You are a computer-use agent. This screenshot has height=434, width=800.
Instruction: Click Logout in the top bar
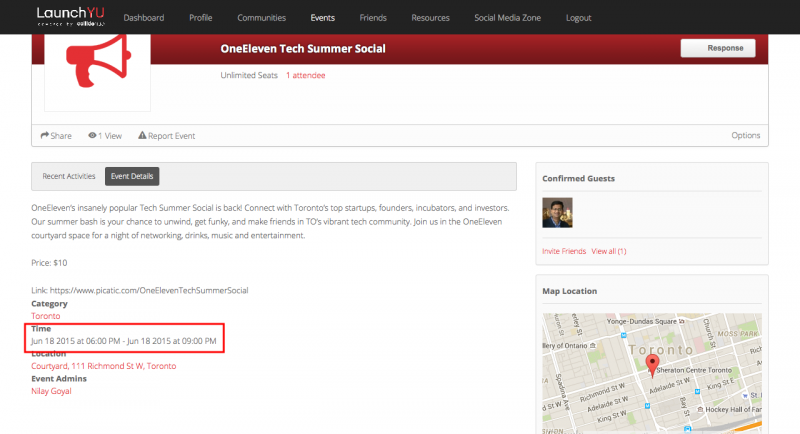tap(578, 18)
